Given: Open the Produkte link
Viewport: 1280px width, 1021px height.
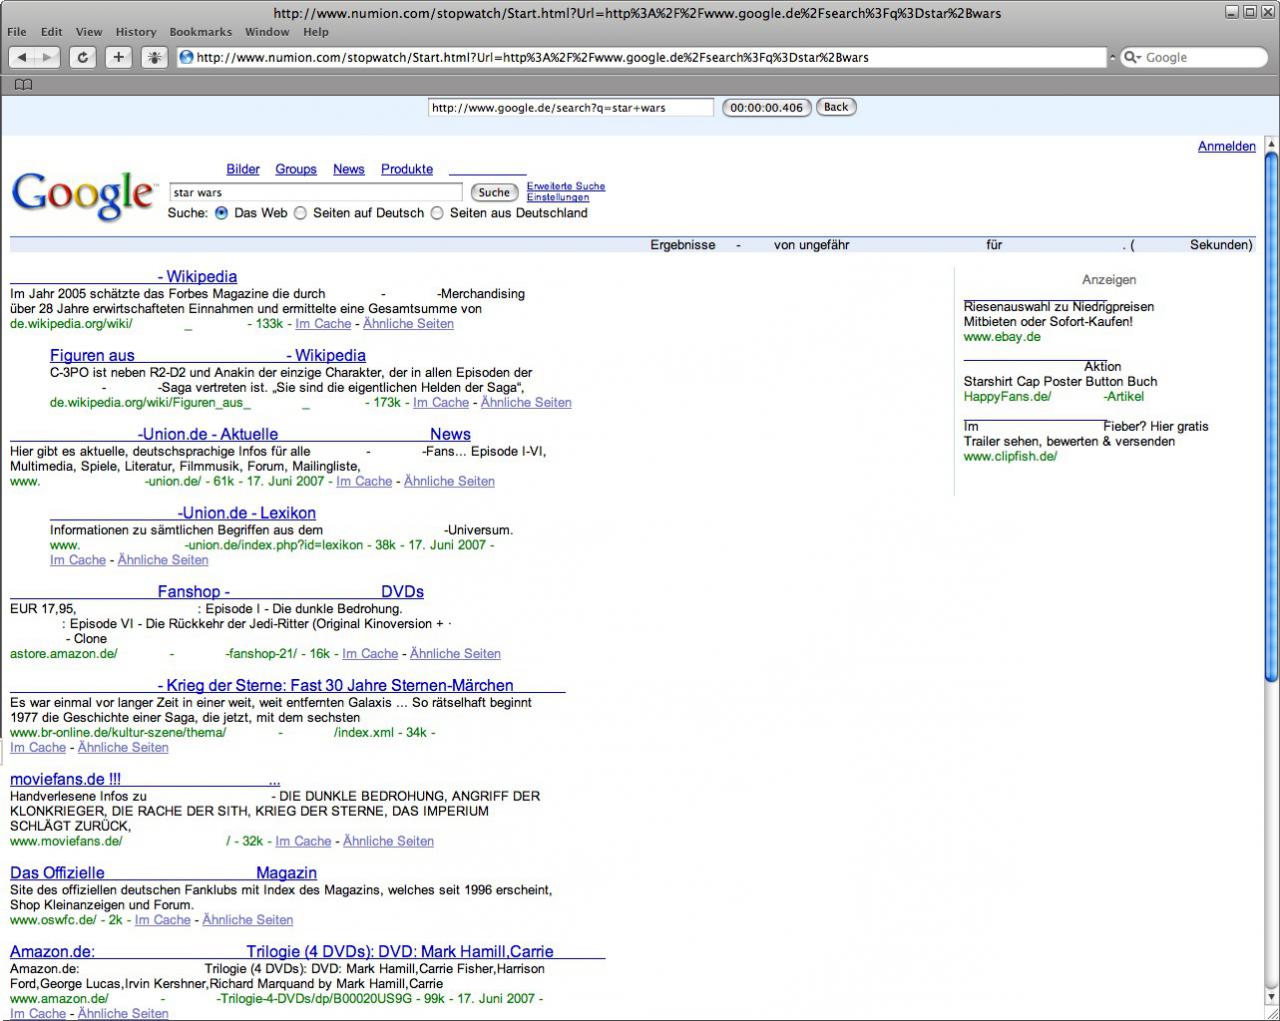Looking at the screenshot, I should pos(407,170).
